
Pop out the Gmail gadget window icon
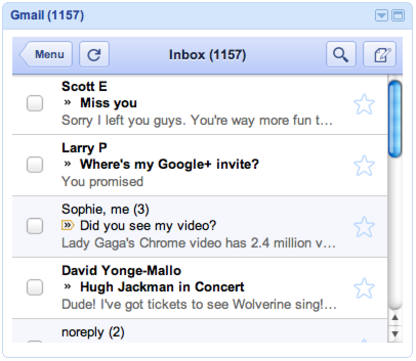tap(398, 15)
